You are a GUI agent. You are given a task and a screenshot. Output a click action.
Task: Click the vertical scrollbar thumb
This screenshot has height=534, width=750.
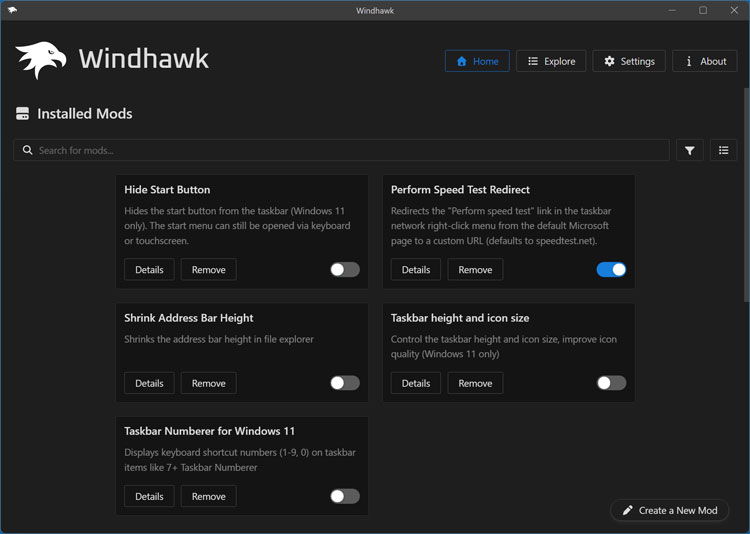[747, 195]
